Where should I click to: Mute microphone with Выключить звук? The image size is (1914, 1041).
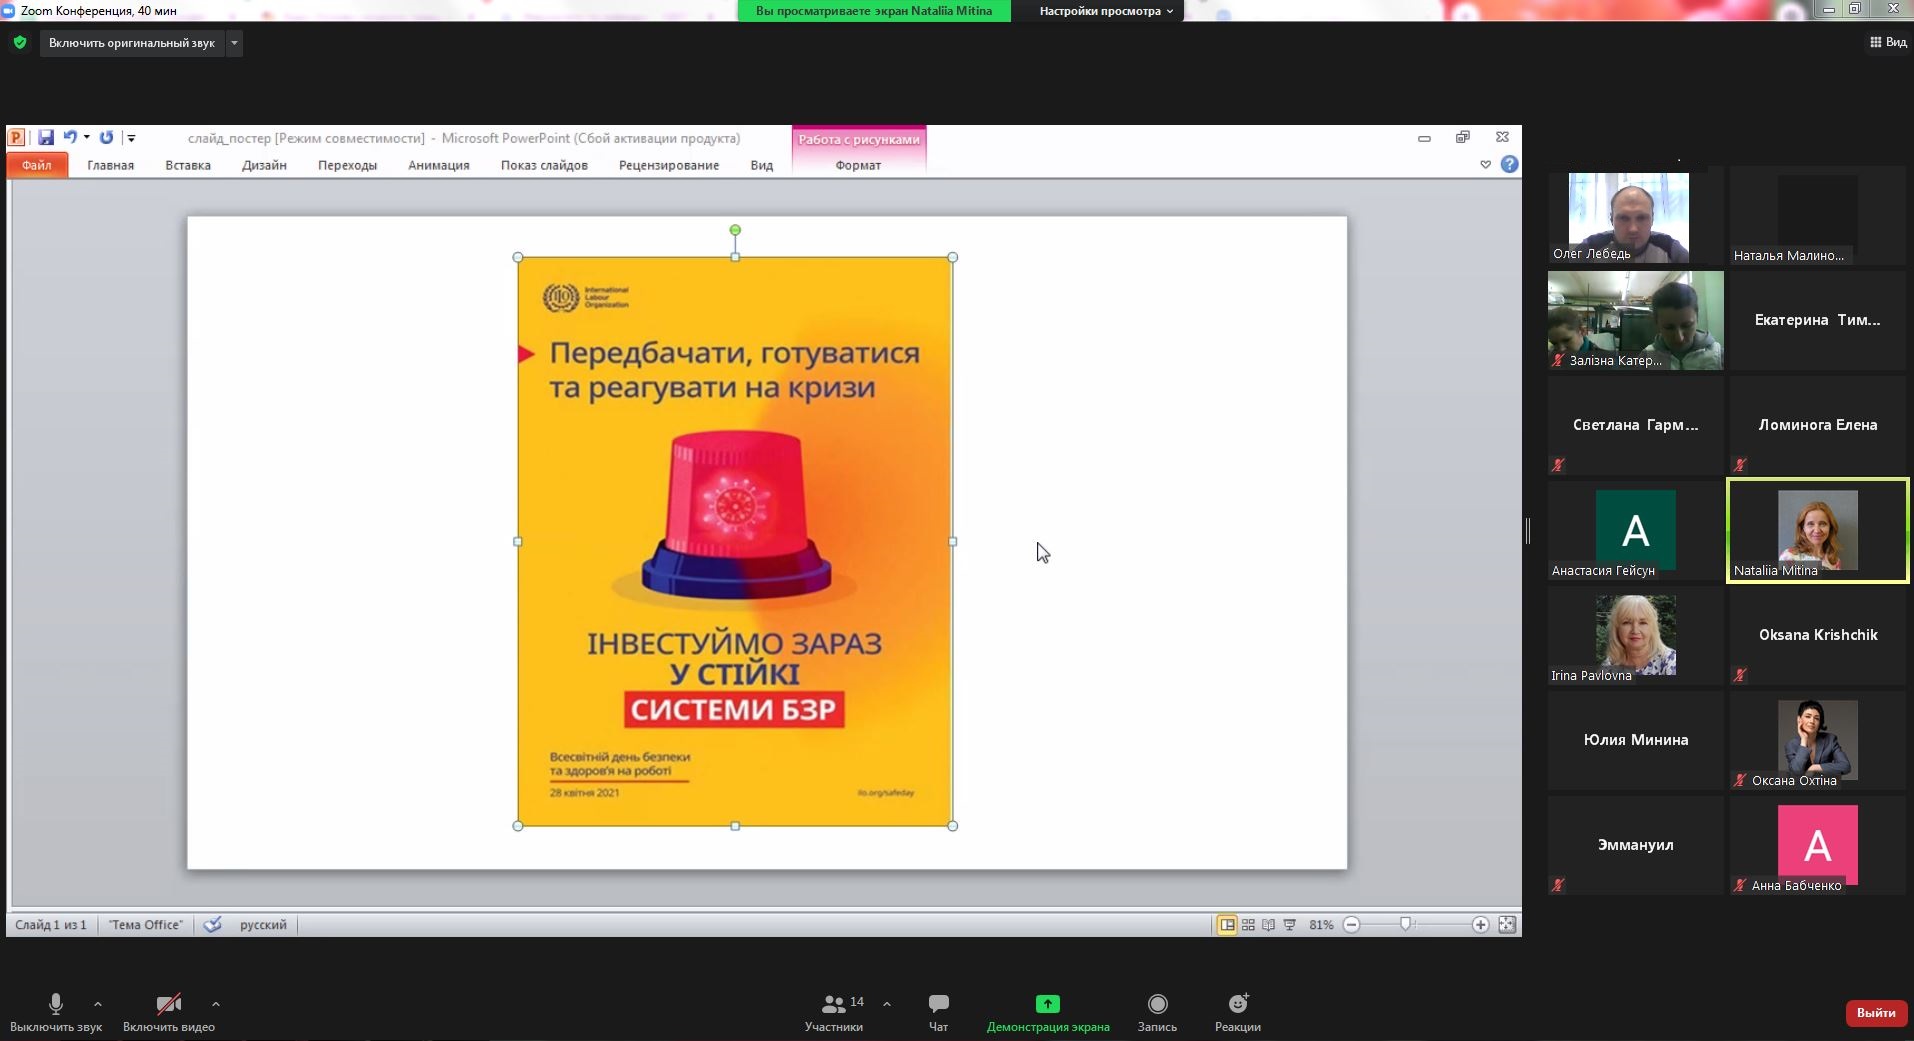coord(56,1011)
